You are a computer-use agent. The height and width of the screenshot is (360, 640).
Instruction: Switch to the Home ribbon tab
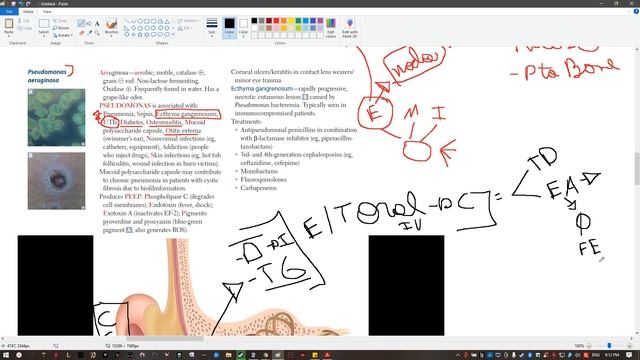(28, 12)
